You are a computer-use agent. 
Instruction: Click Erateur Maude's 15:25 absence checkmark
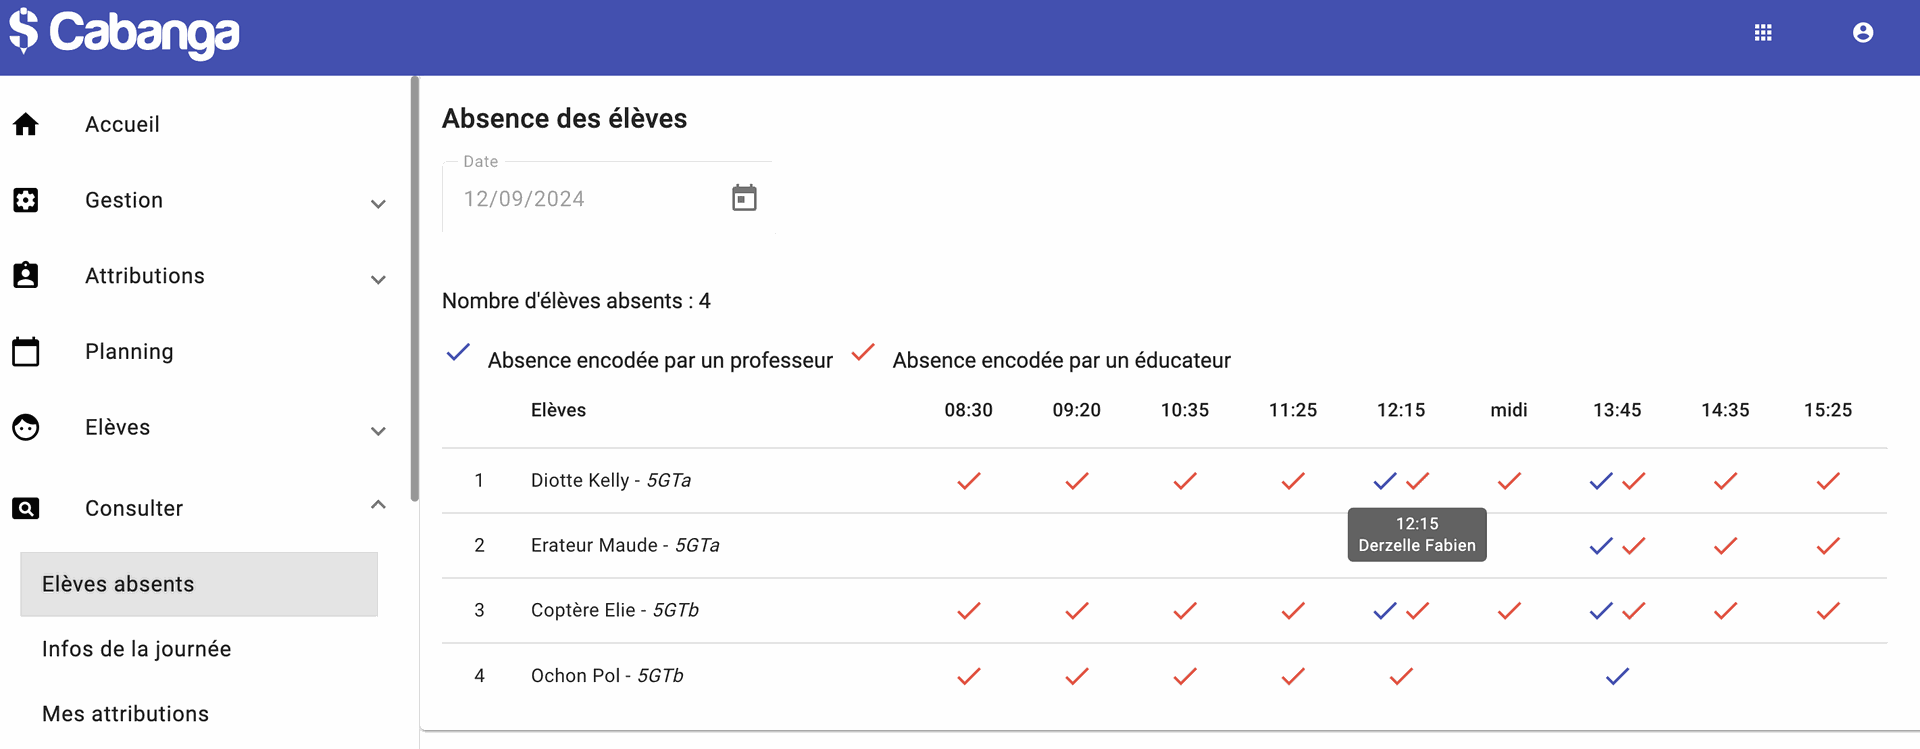[x=1828, y=546]
